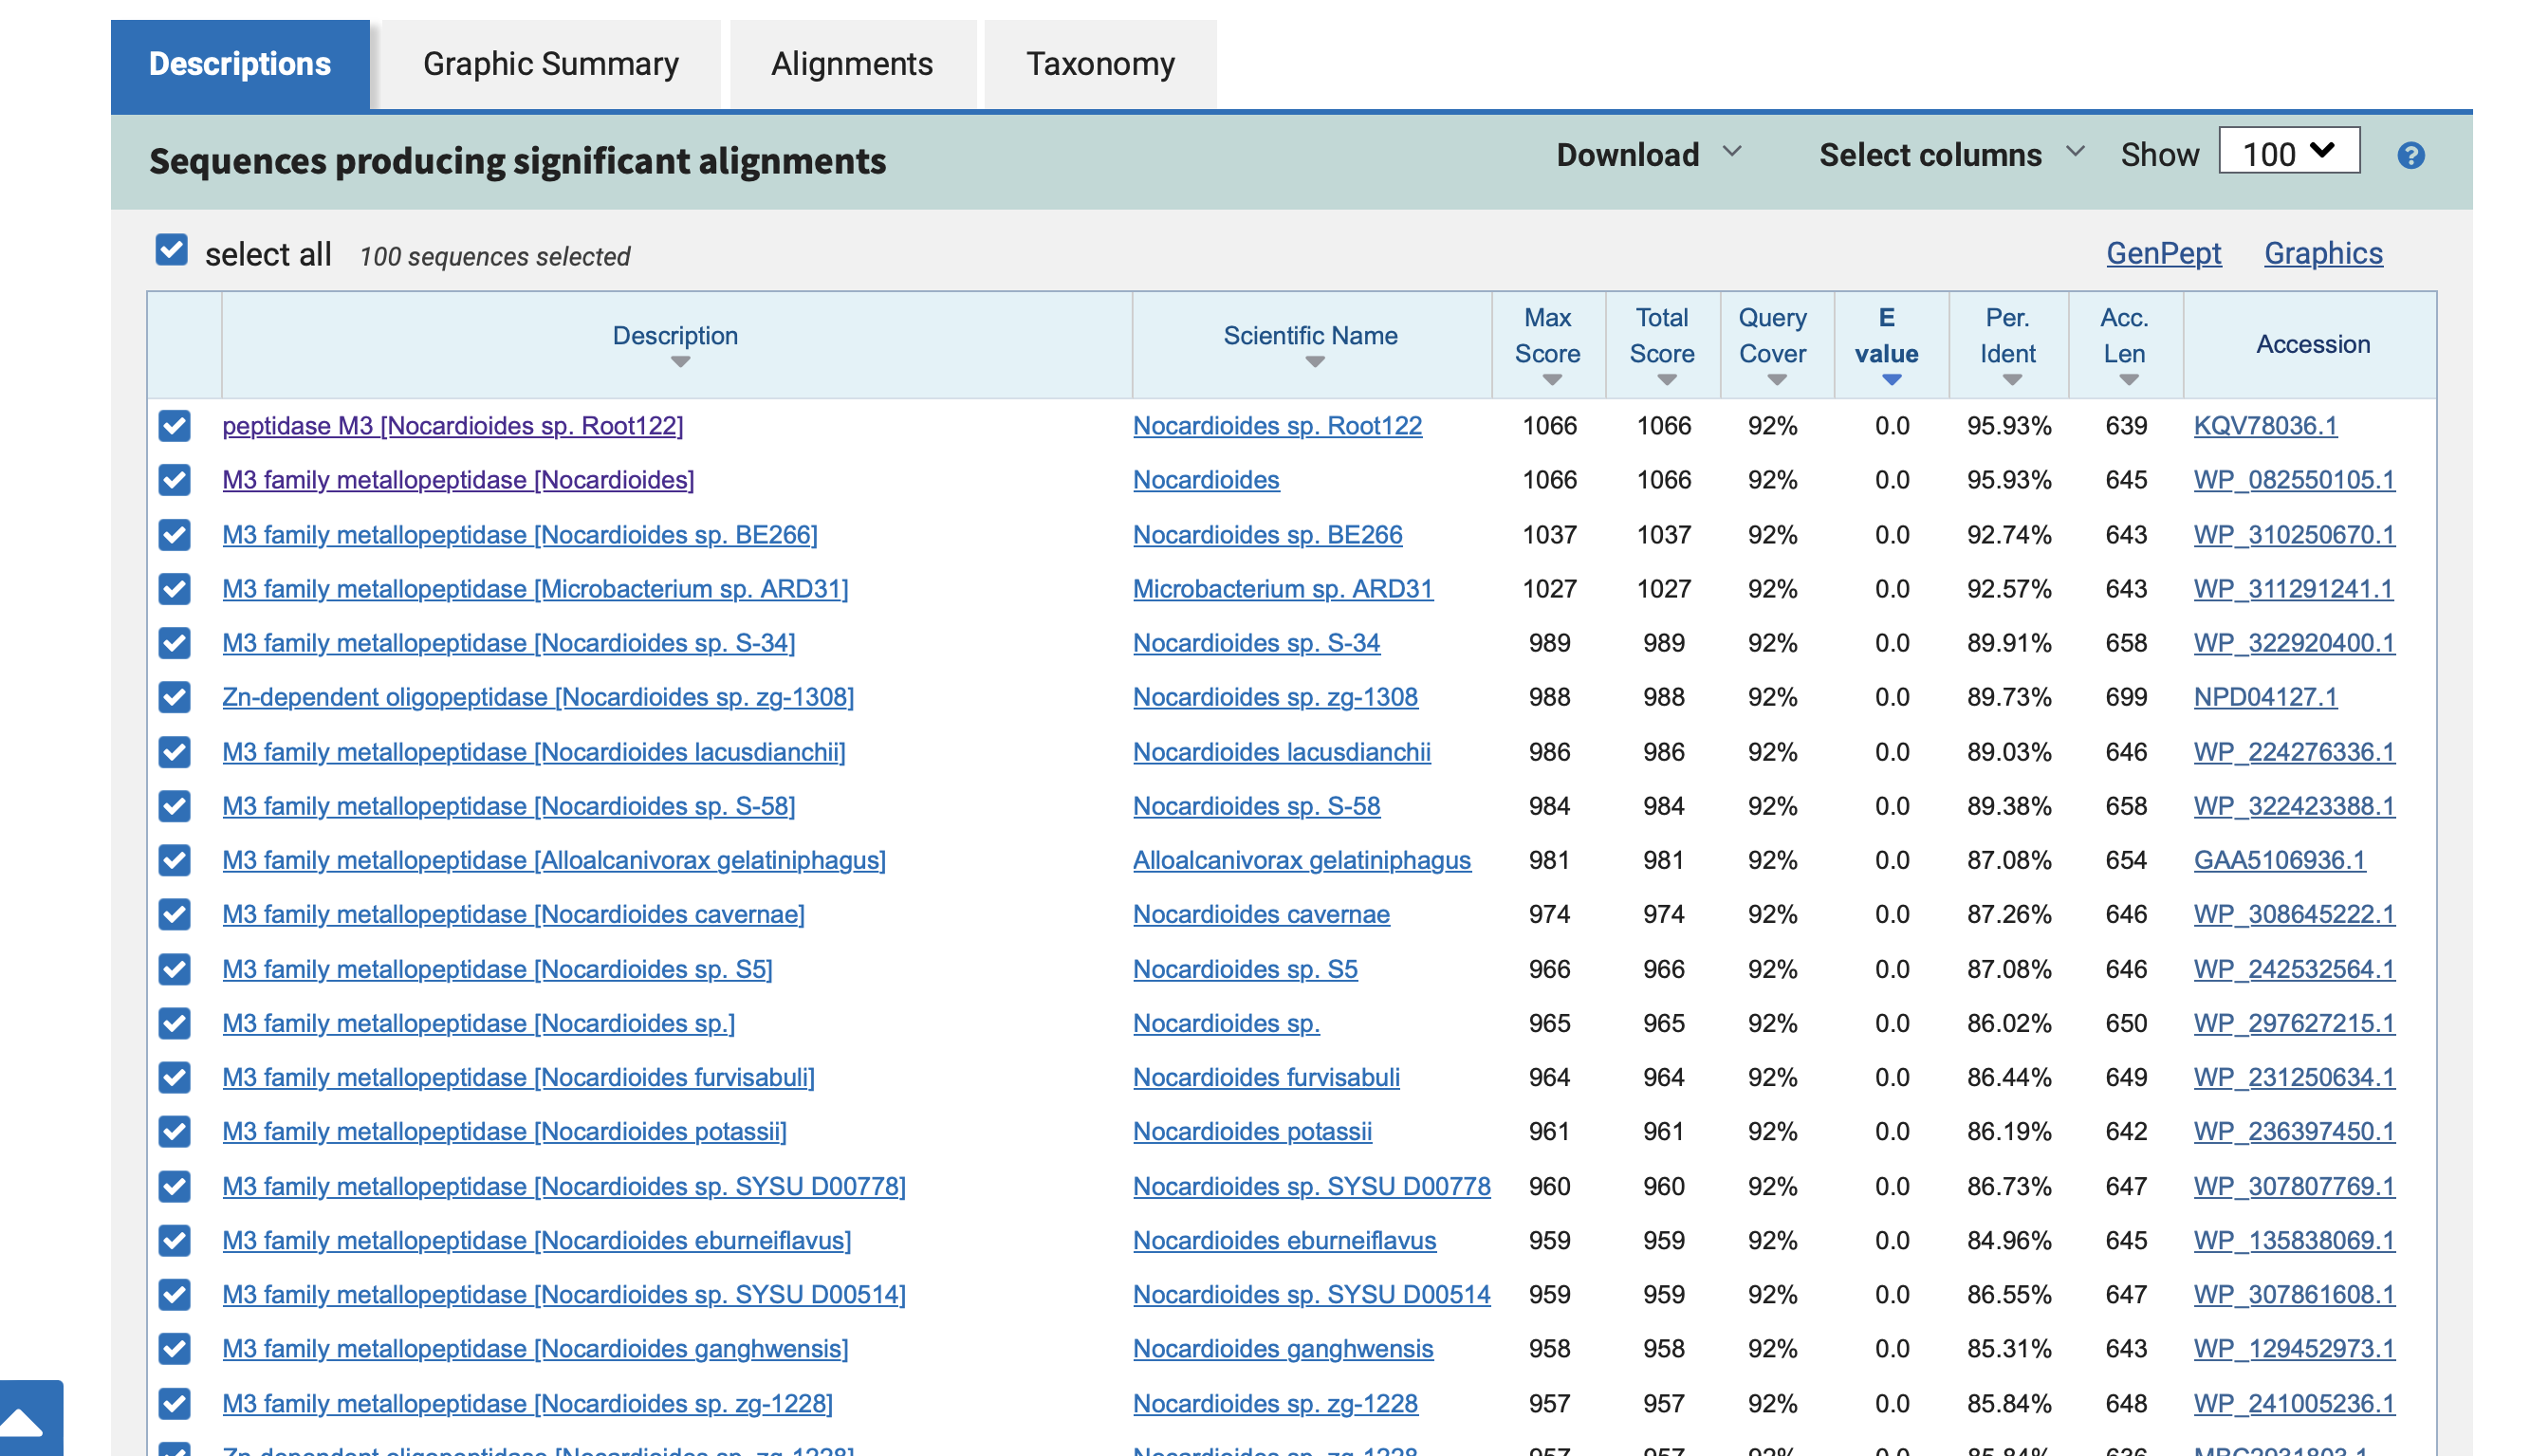Select the 84.96% identity for Nocardioides eburneiflavus
2530x1456 pixels.
(x=2009, y=1240)
